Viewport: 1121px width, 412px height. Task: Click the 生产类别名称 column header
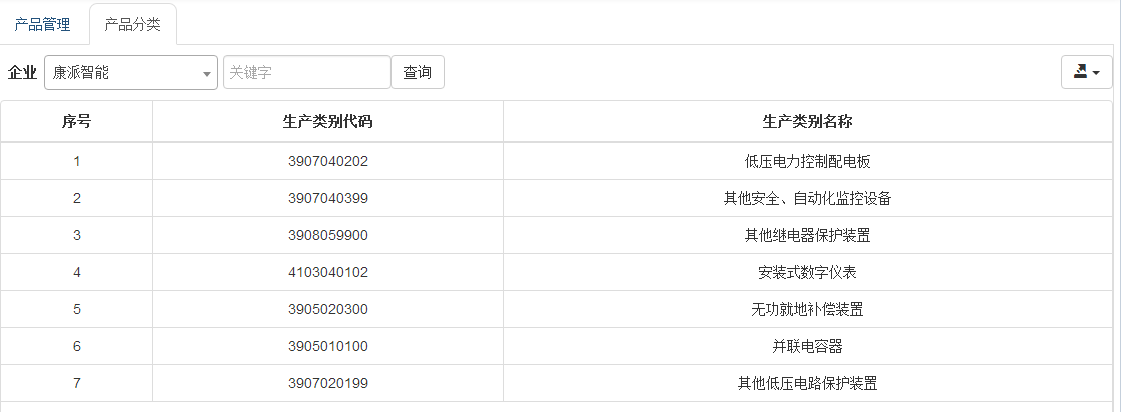pyautogui.click(x=807, y=122)
